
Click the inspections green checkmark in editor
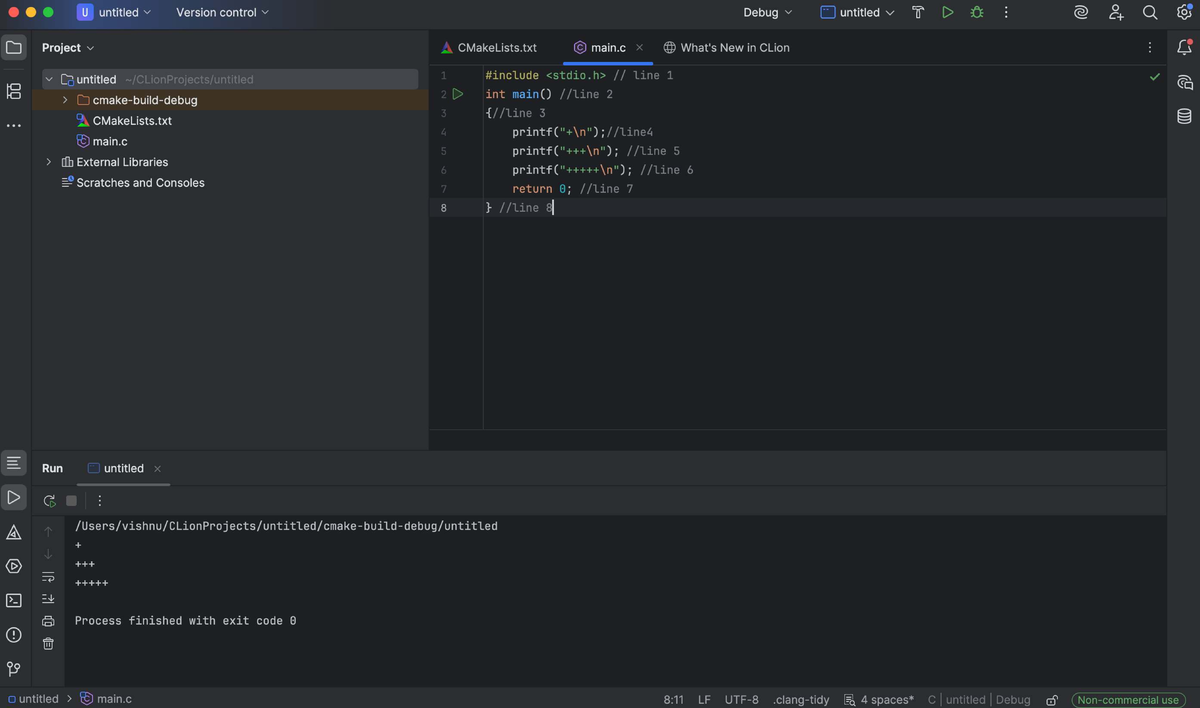coord(1155,76)
